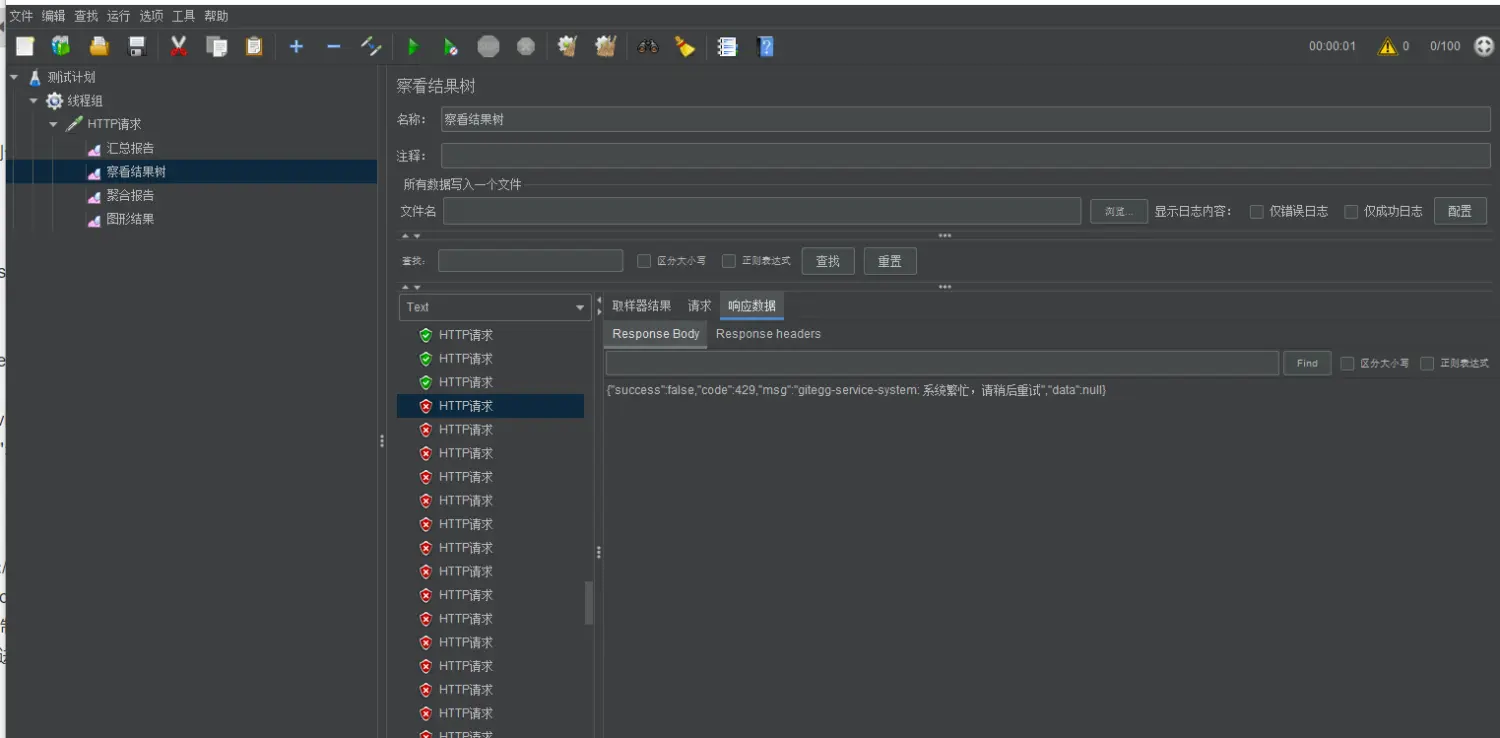
Task: Click the 文件名 filename input field
Action: tap(762, 211)
